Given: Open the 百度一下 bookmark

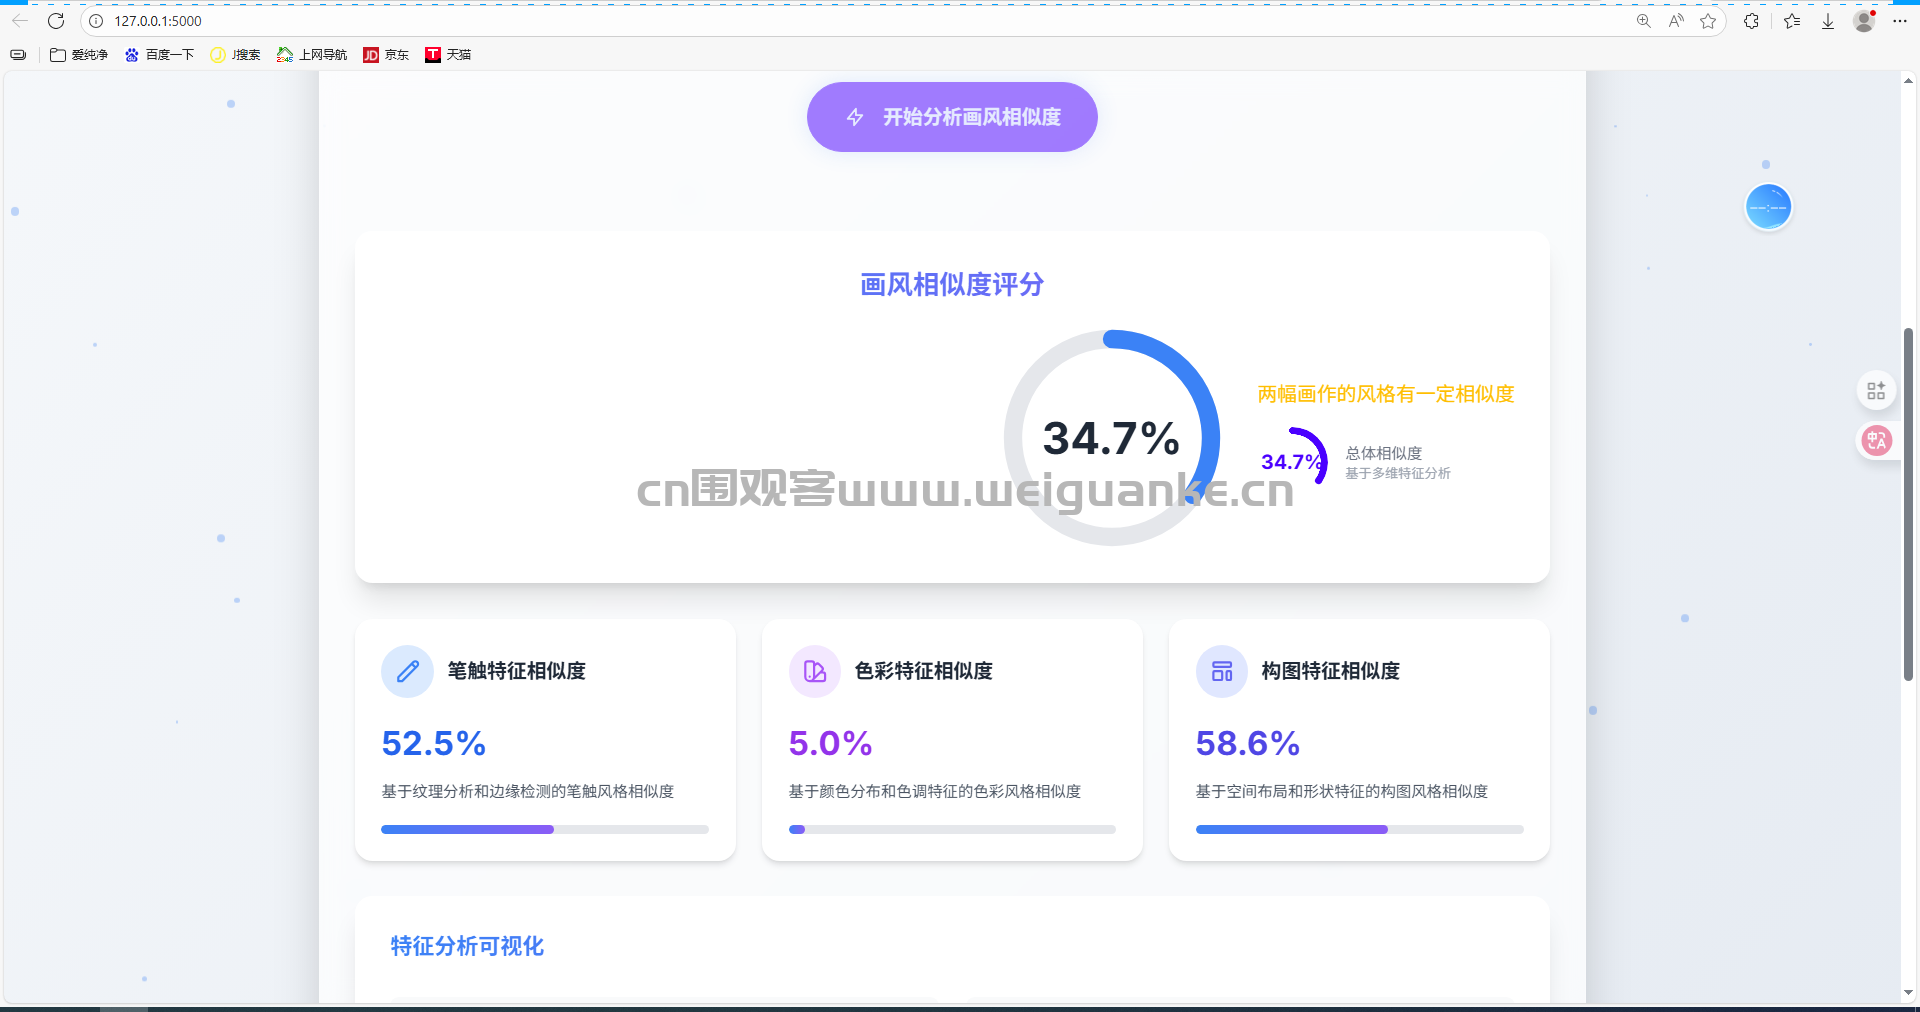Looking at the screenshot, I should click(159, 55).
